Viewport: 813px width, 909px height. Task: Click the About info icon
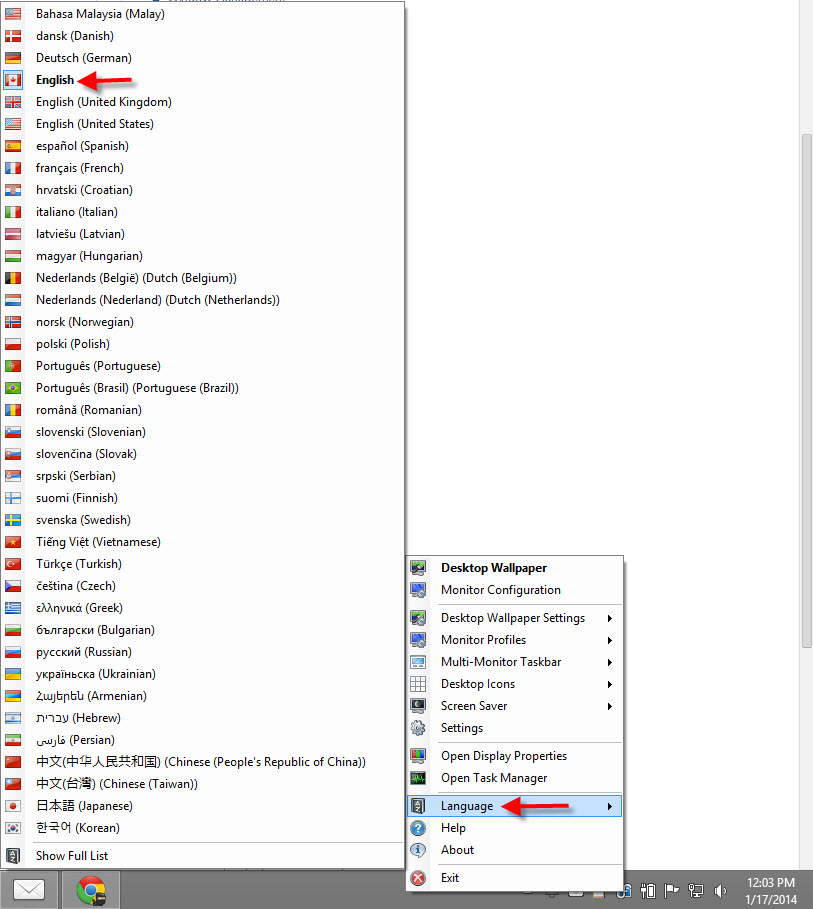point(419,850)
